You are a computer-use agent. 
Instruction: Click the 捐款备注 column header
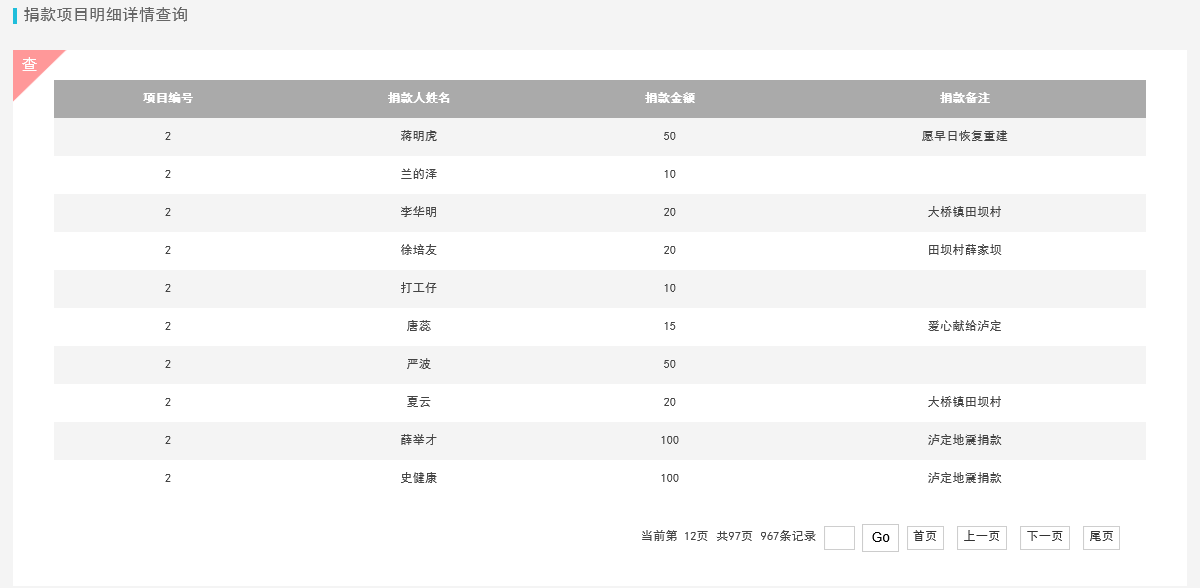point(965,98)
